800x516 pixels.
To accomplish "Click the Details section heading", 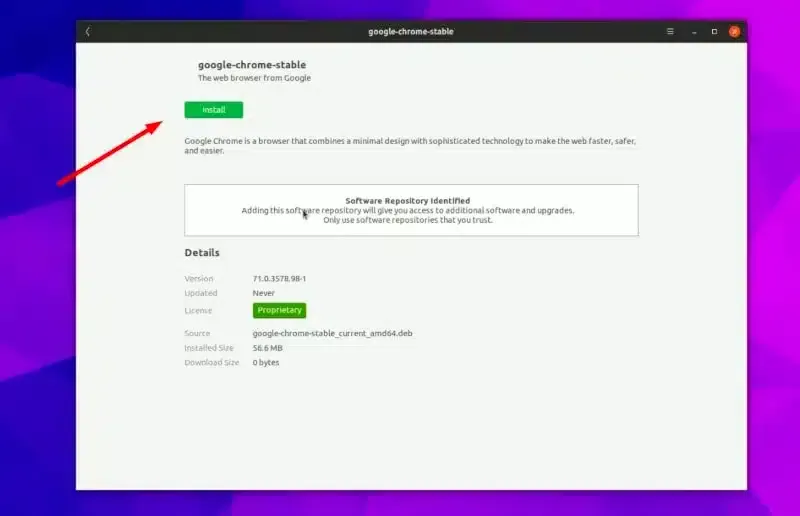I will 202,253.
